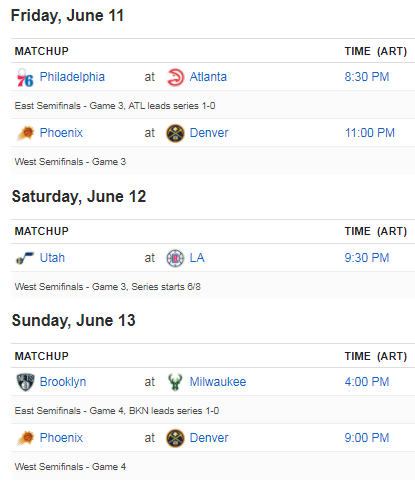Open the Brooklyn team link
The width and height of the screenshot is (415, 481).
63,382
